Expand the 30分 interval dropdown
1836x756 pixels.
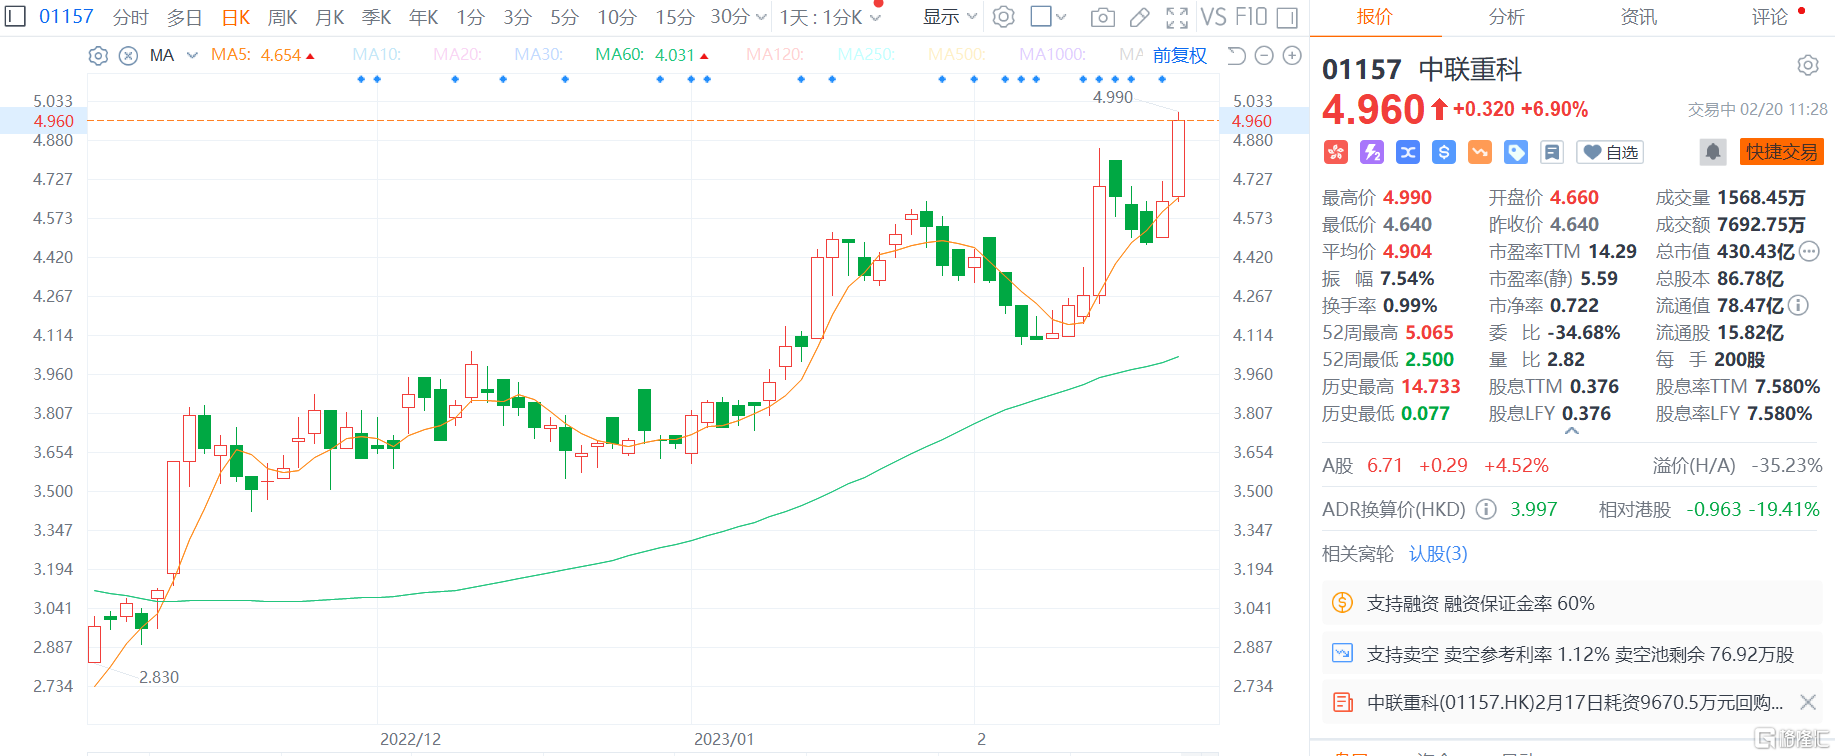tap(761, 17)
